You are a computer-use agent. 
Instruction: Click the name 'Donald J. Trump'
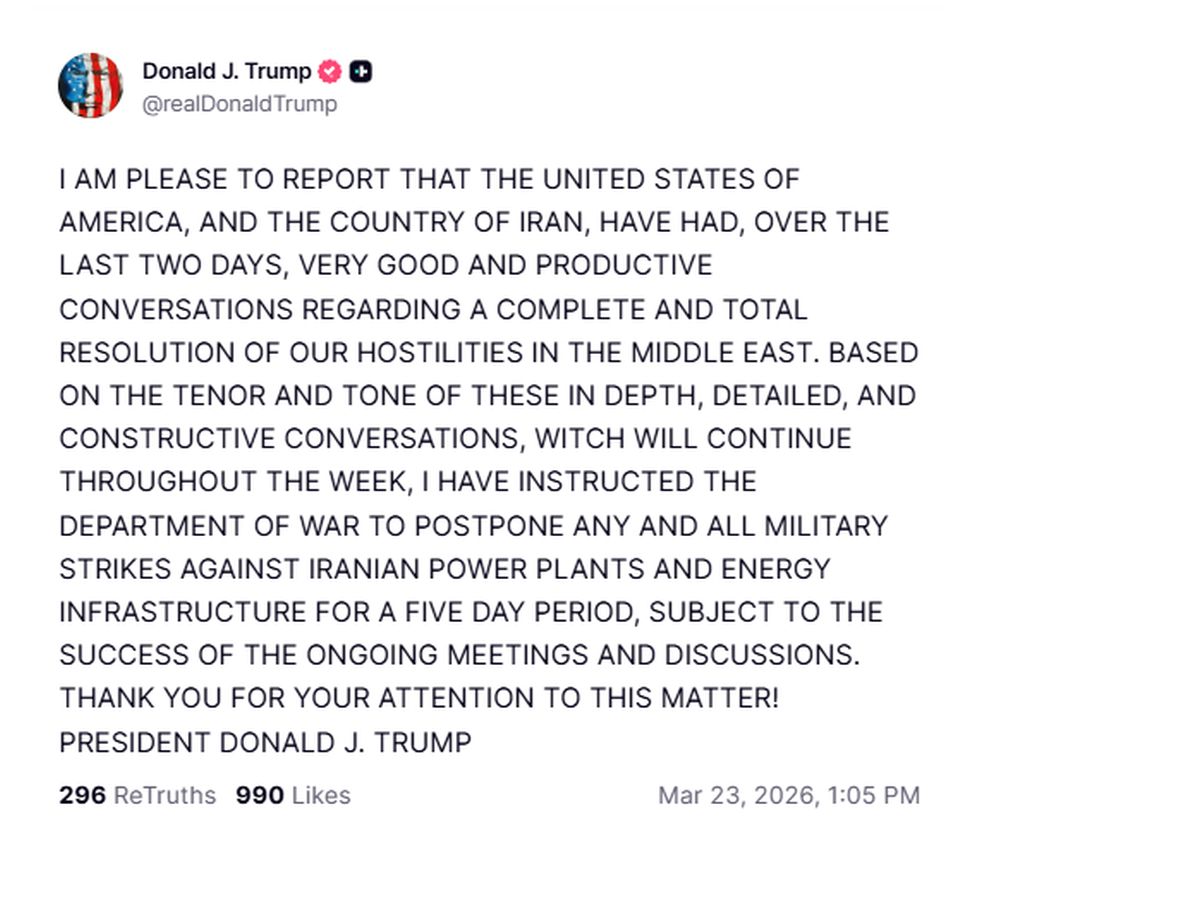coord(227,71)
